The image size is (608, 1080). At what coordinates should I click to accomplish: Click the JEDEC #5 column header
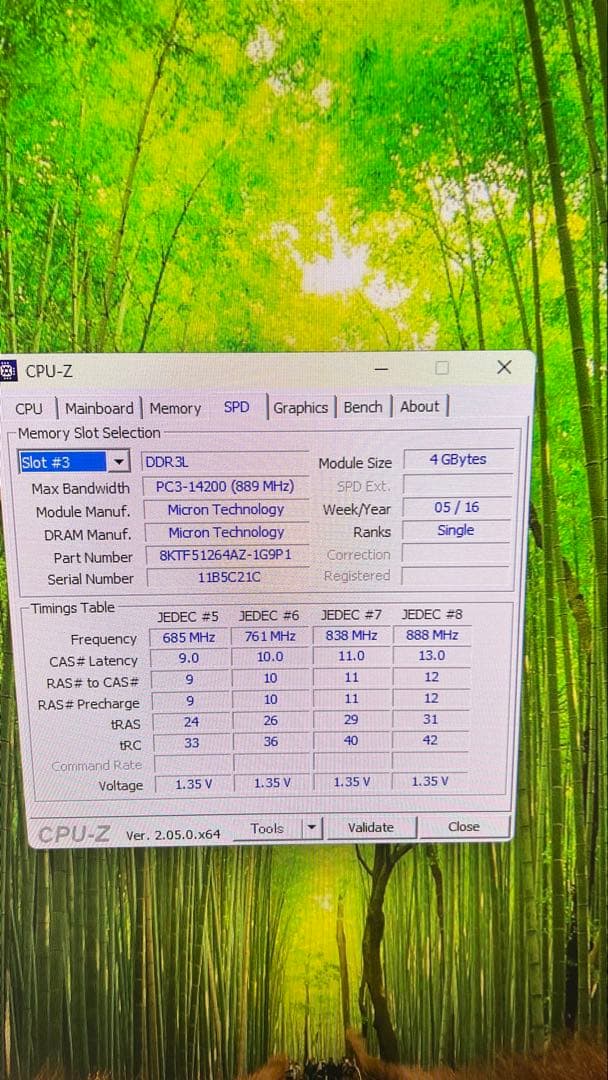(188, 616)
